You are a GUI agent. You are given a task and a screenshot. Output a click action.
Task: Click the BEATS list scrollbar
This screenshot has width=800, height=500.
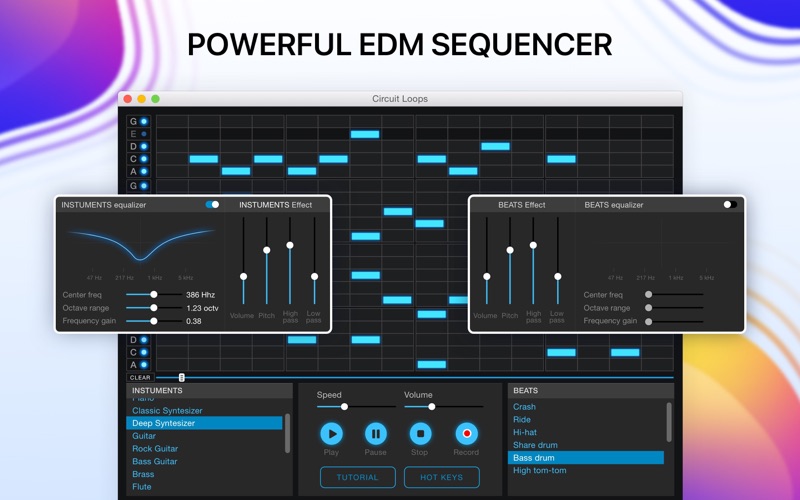669,422
